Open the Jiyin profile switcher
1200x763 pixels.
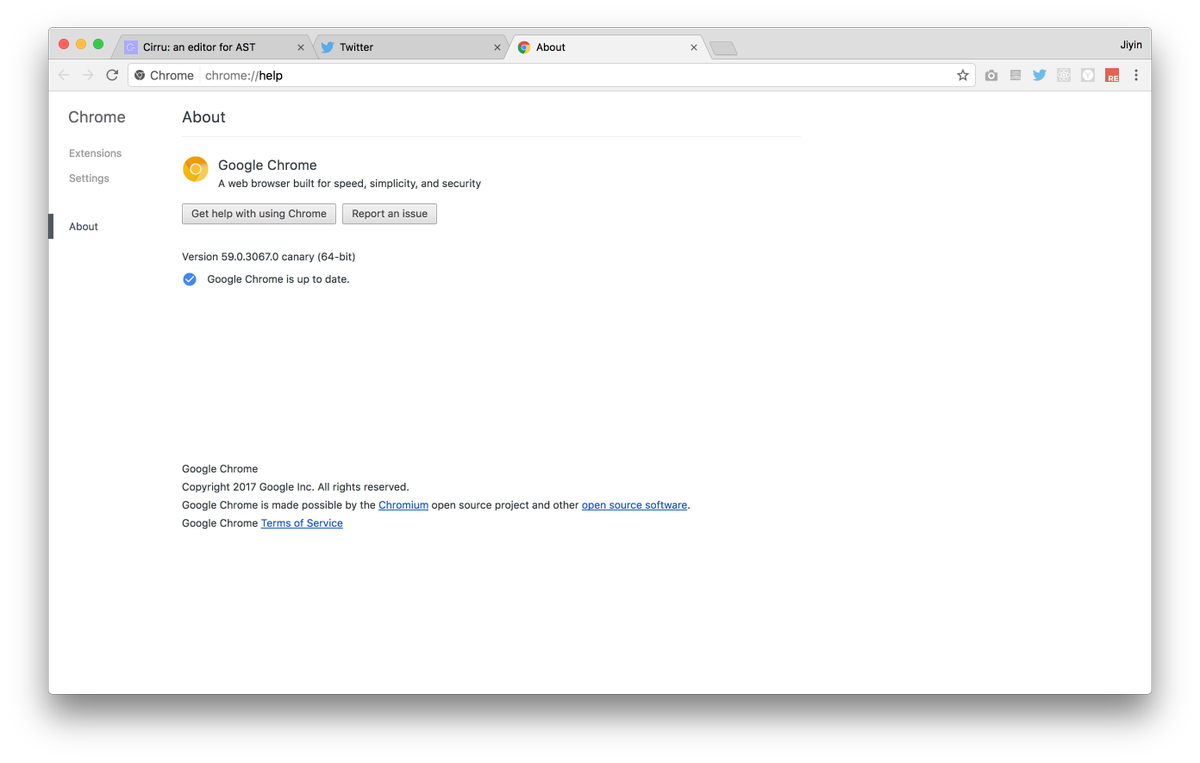pyautogui.click(x=1130, y=45)
